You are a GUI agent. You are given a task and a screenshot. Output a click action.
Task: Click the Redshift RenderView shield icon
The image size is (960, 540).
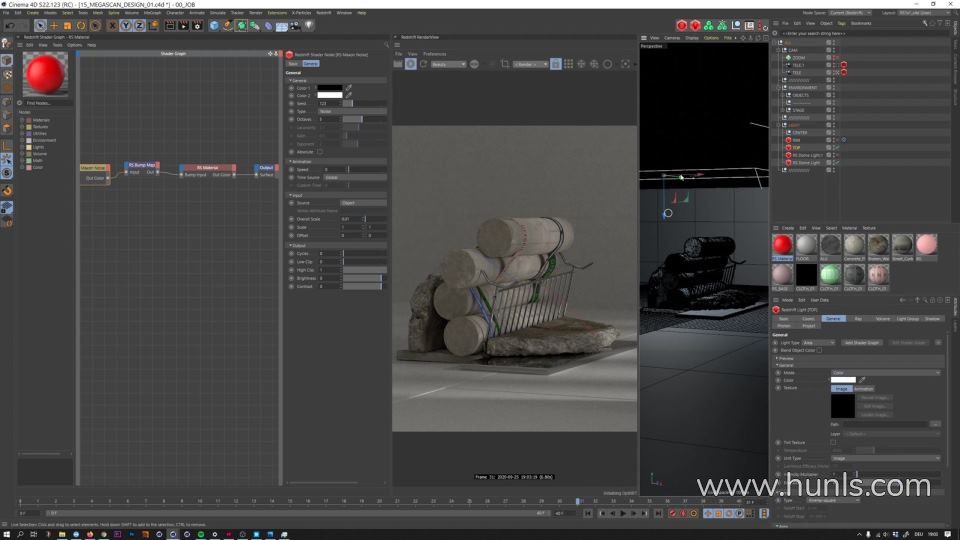pos(695,26)
